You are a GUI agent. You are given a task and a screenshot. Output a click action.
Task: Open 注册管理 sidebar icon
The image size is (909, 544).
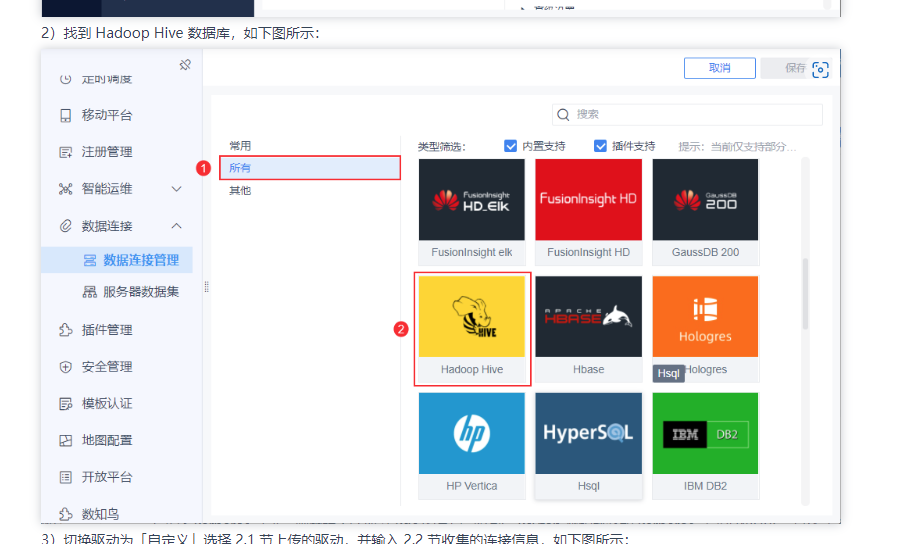[x=66, y=153]
